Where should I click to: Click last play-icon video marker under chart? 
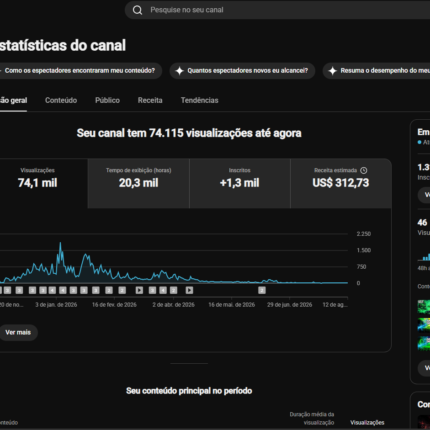[x=189, y=290]
